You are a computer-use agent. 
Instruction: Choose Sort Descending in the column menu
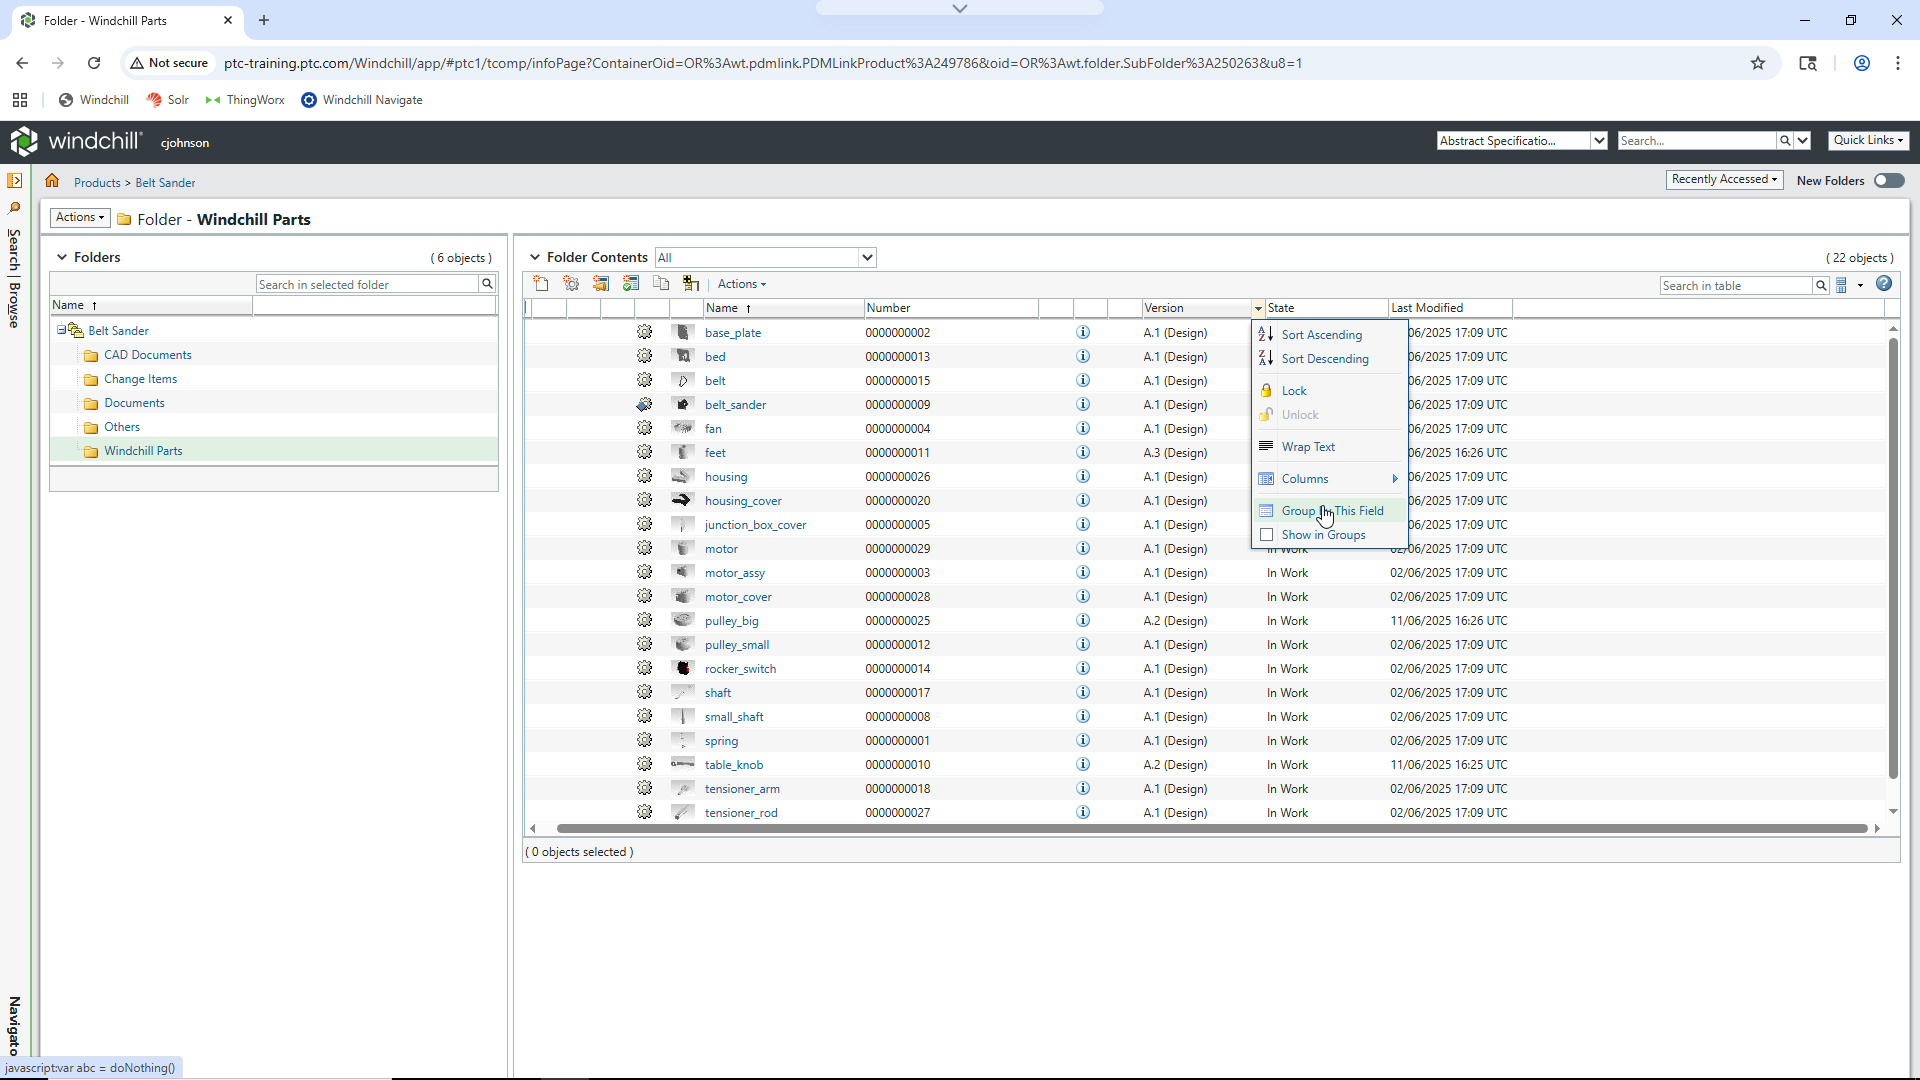[1329, 359]
